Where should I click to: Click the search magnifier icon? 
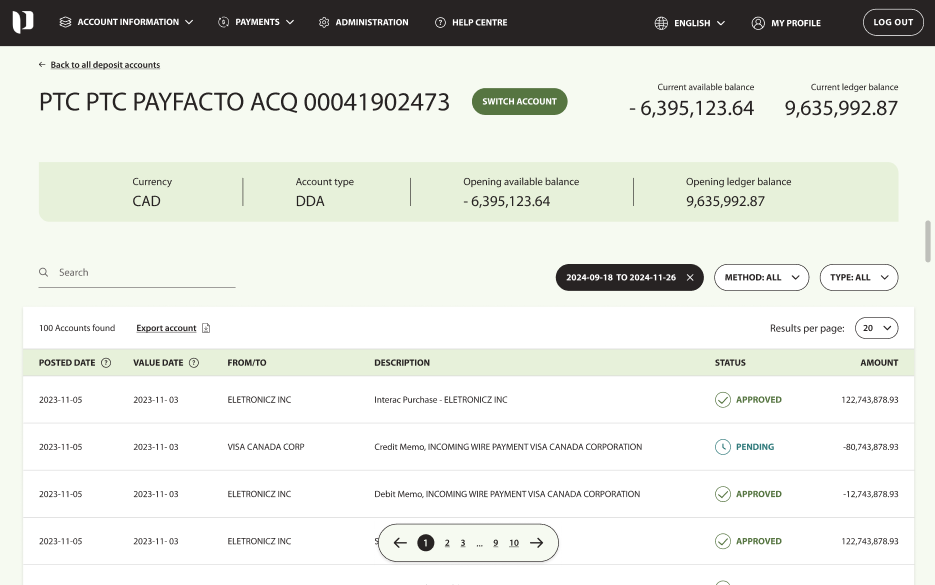(x=44, y=272)
